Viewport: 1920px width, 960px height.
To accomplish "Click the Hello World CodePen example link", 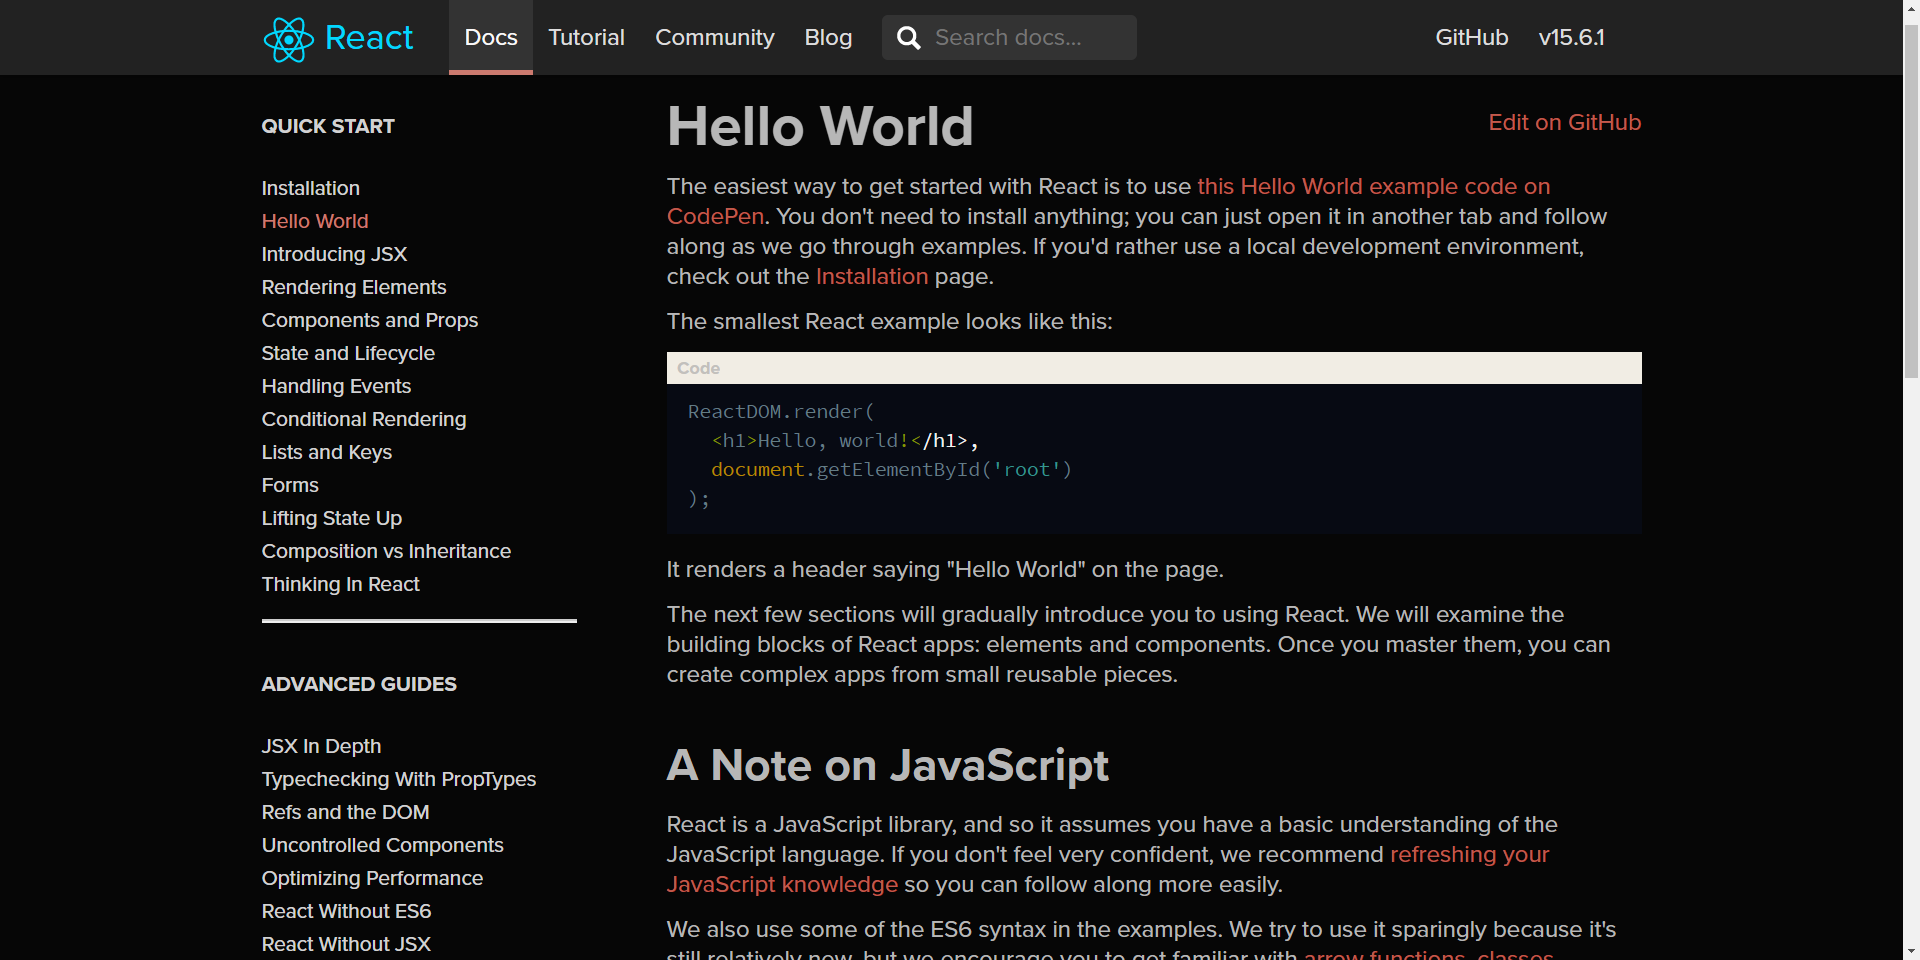I will tap(1373, 187).
